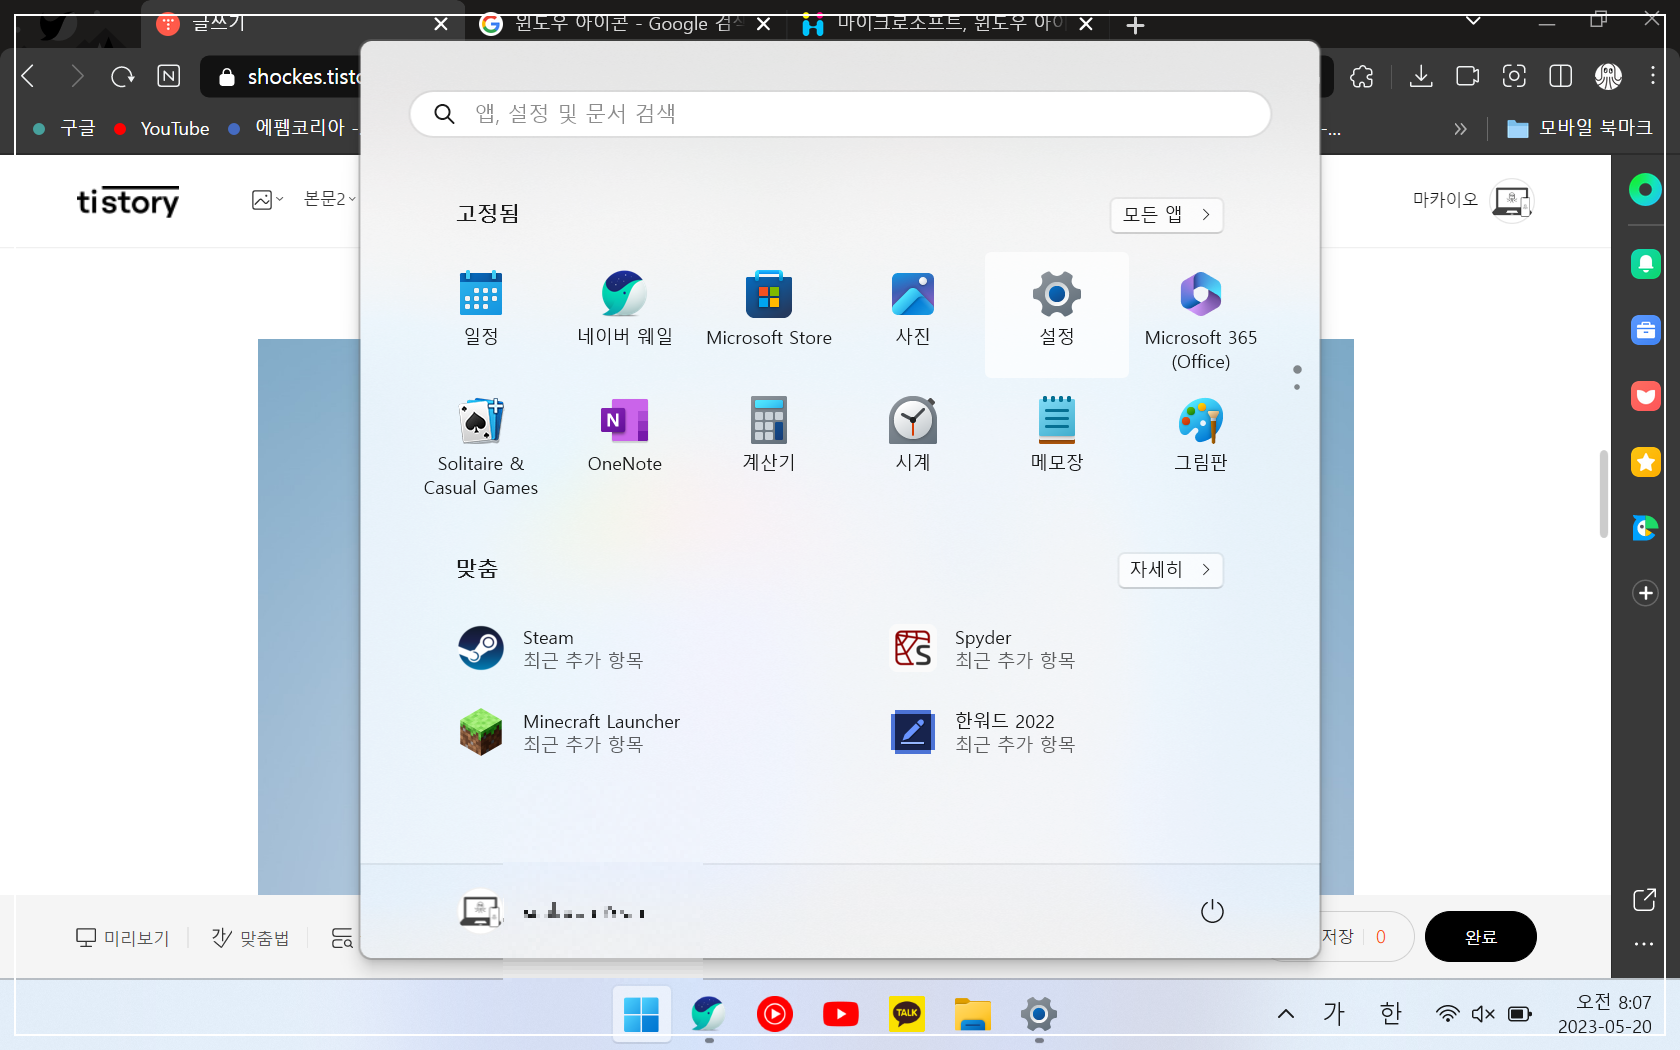Open the 일정 calendar app
The height and width of the screenshot is (1050, 1680).
coord(481,308)
